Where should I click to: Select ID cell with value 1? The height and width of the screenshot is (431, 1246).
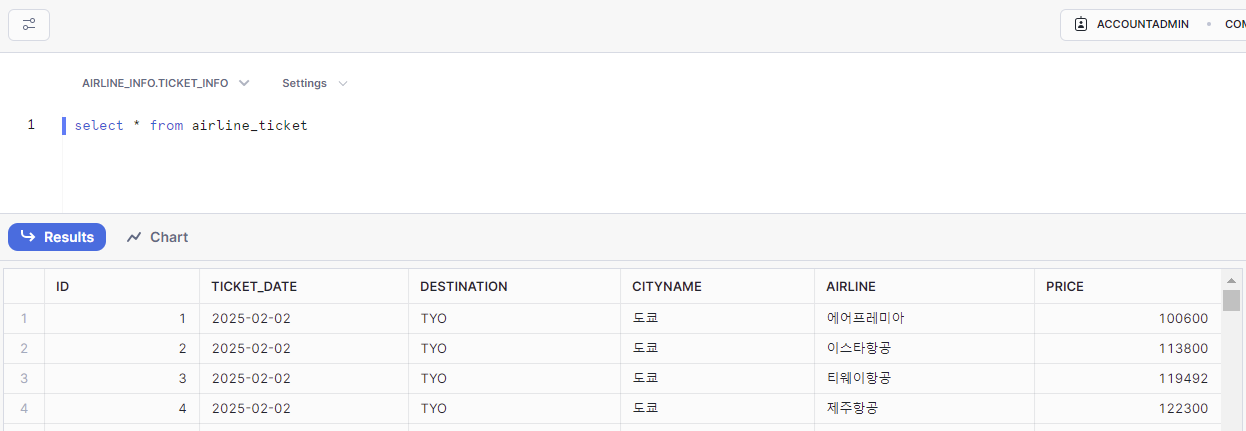point(121,319)
